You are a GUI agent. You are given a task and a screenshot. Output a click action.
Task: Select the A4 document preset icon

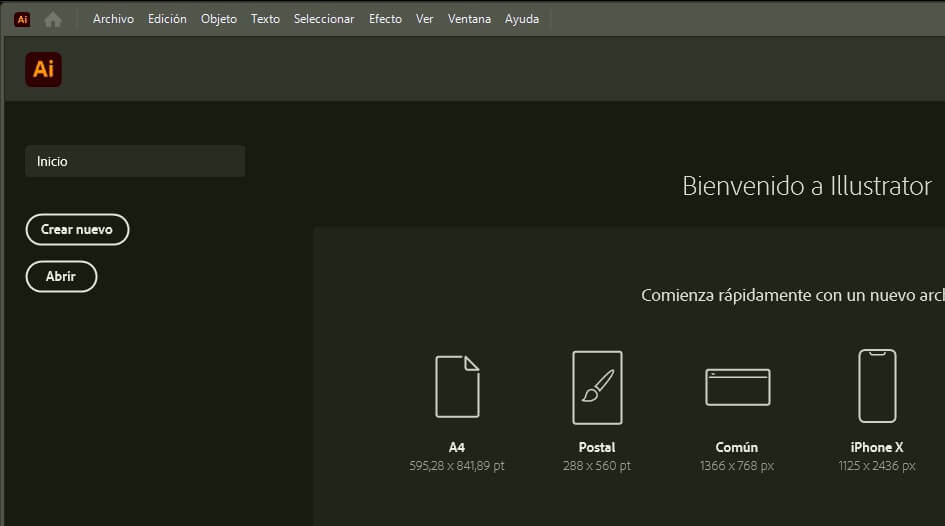[x=457, y=387]
